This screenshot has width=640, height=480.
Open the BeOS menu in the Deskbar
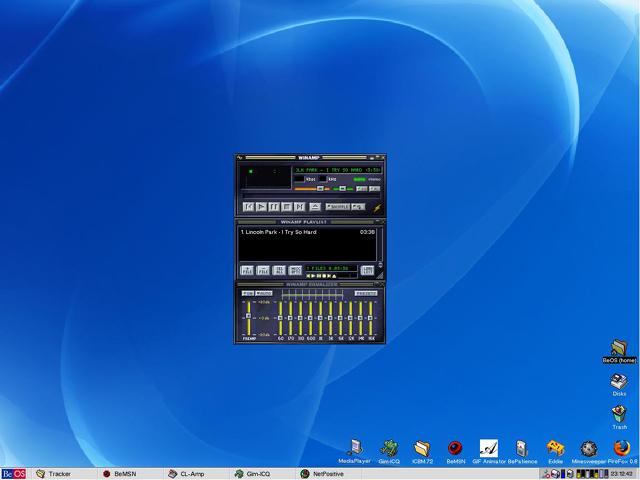click(13, 474)
